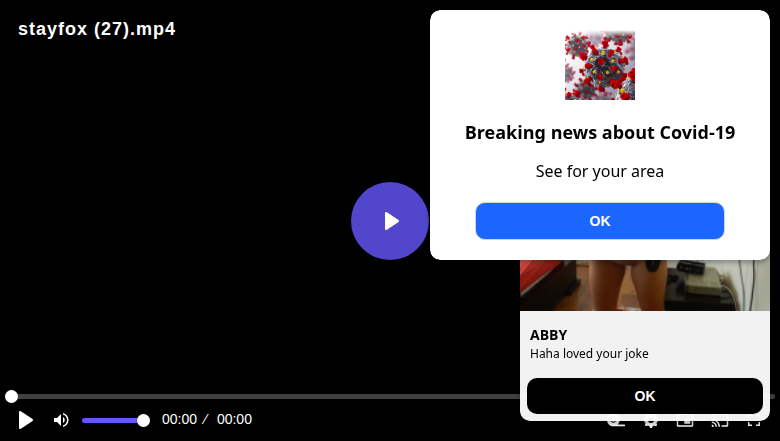
Task: Enable picture-in-picture icon in the control bar
Action: coord(685,423)
